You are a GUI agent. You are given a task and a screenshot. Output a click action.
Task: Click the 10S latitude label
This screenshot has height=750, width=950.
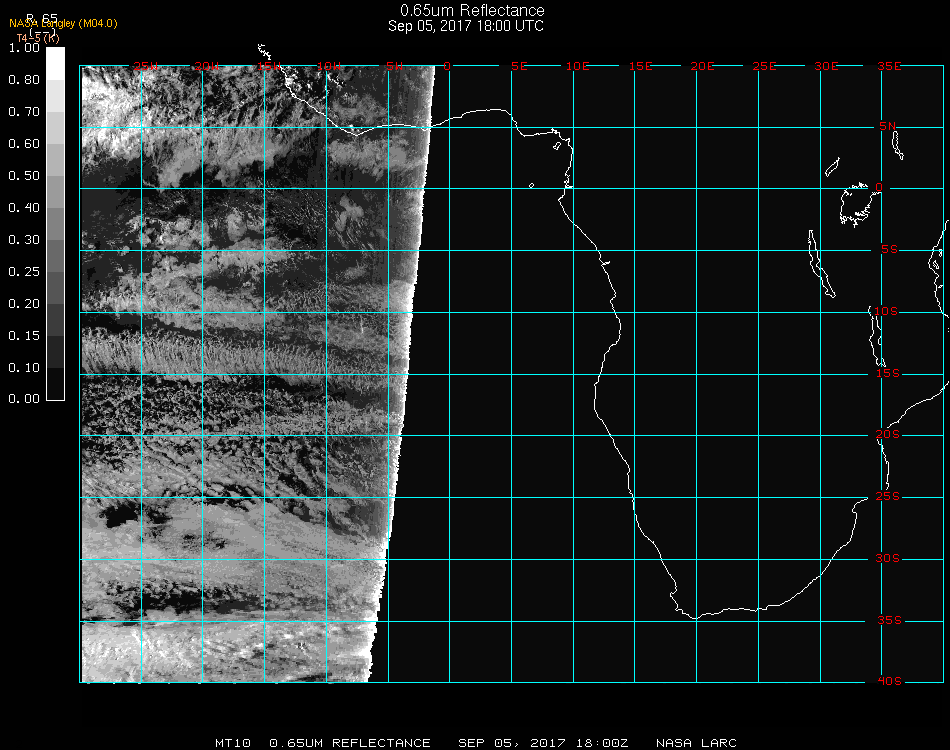[886, 311]
